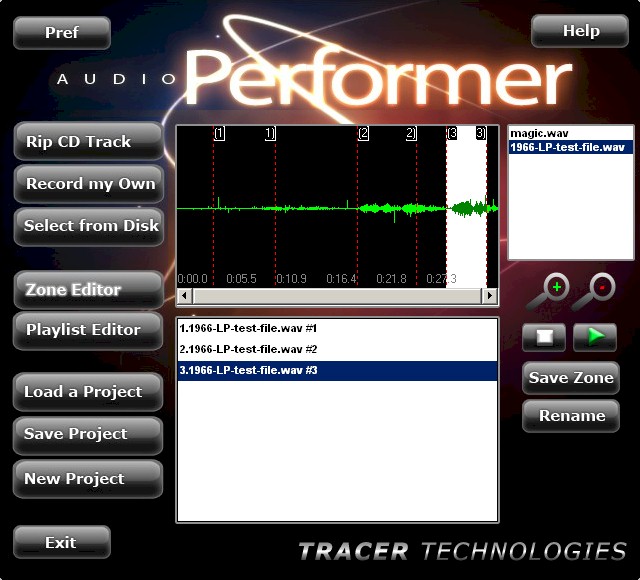640x580 pixels.
Task: Click the zone 1 end marker 1]
Action: [x=270, y=133]
